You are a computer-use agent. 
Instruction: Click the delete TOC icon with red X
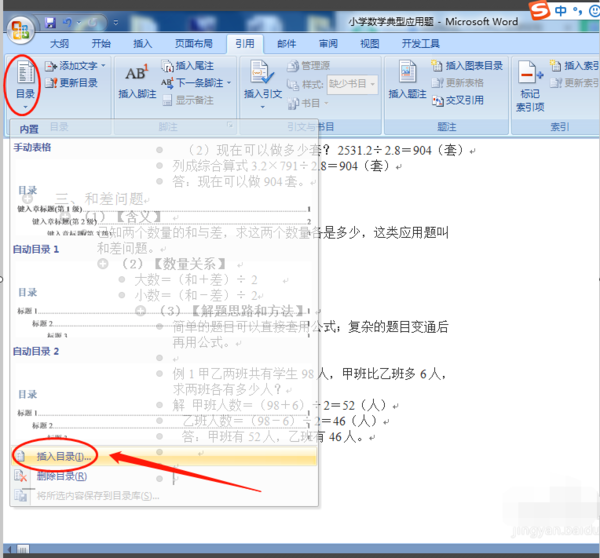click(21, 476)
